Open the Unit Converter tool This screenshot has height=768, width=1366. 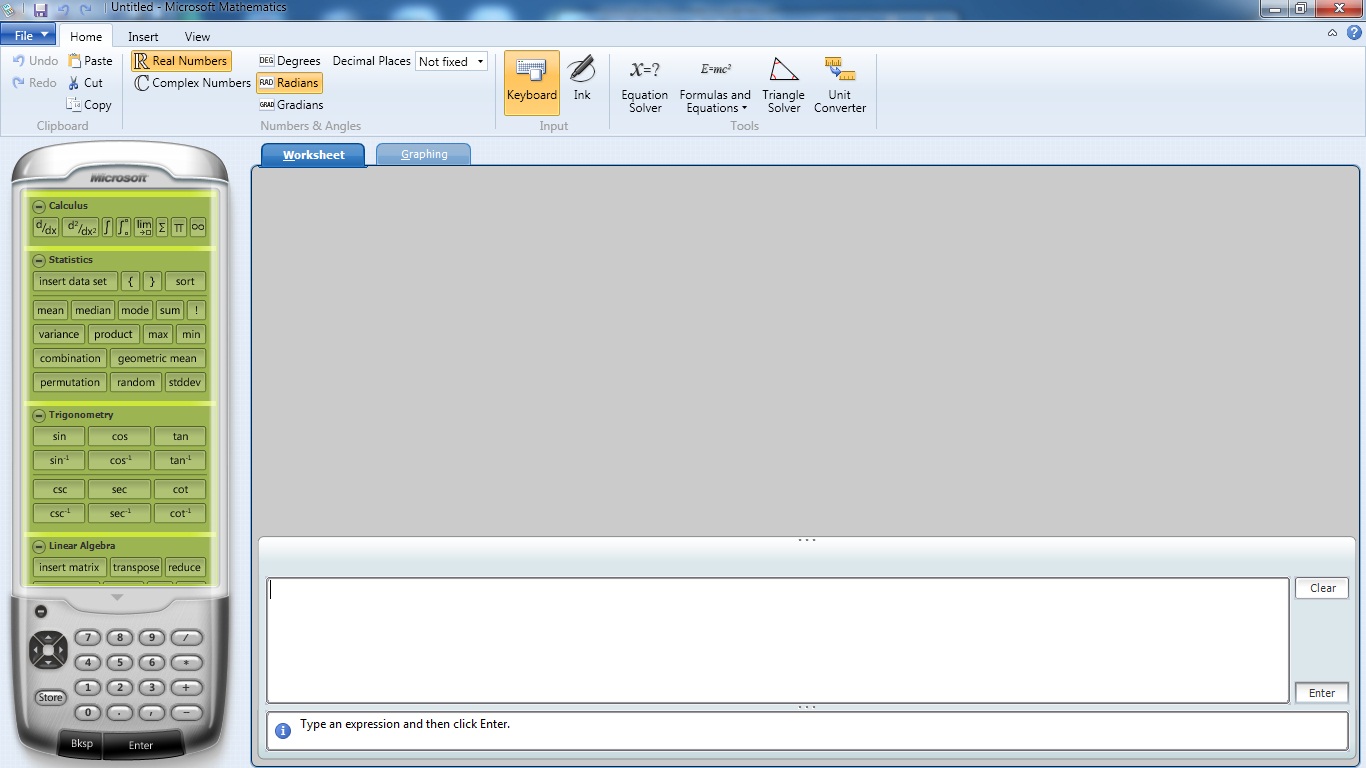click(840, 85)
